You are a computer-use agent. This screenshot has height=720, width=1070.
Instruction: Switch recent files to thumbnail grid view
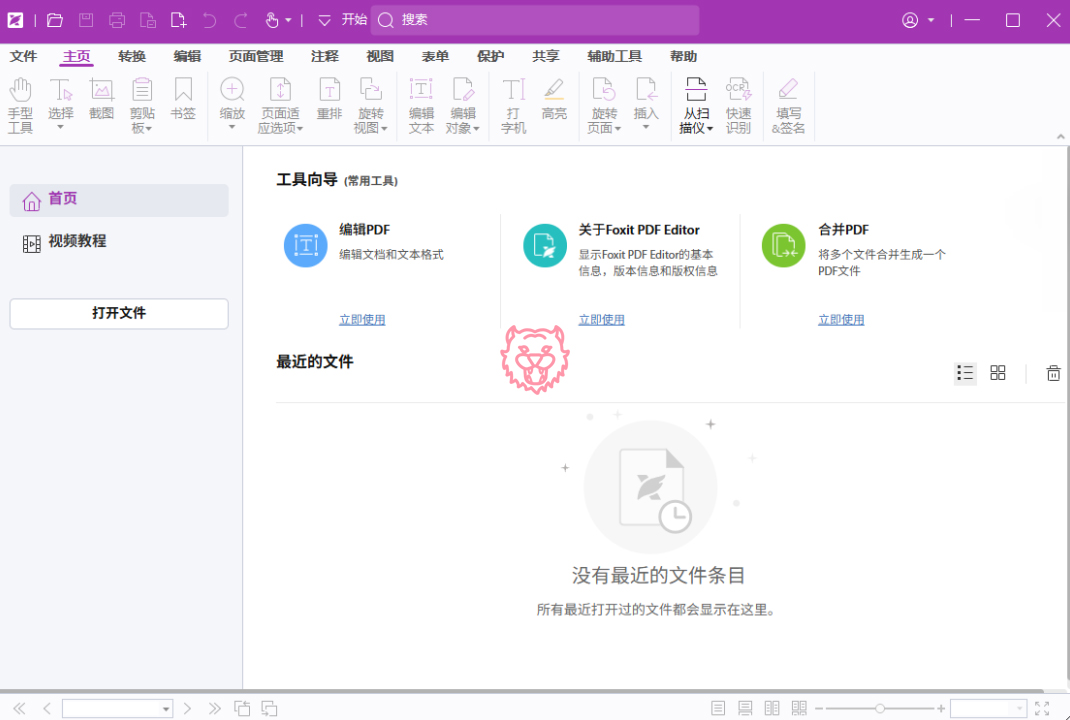[x=998, y=373]
